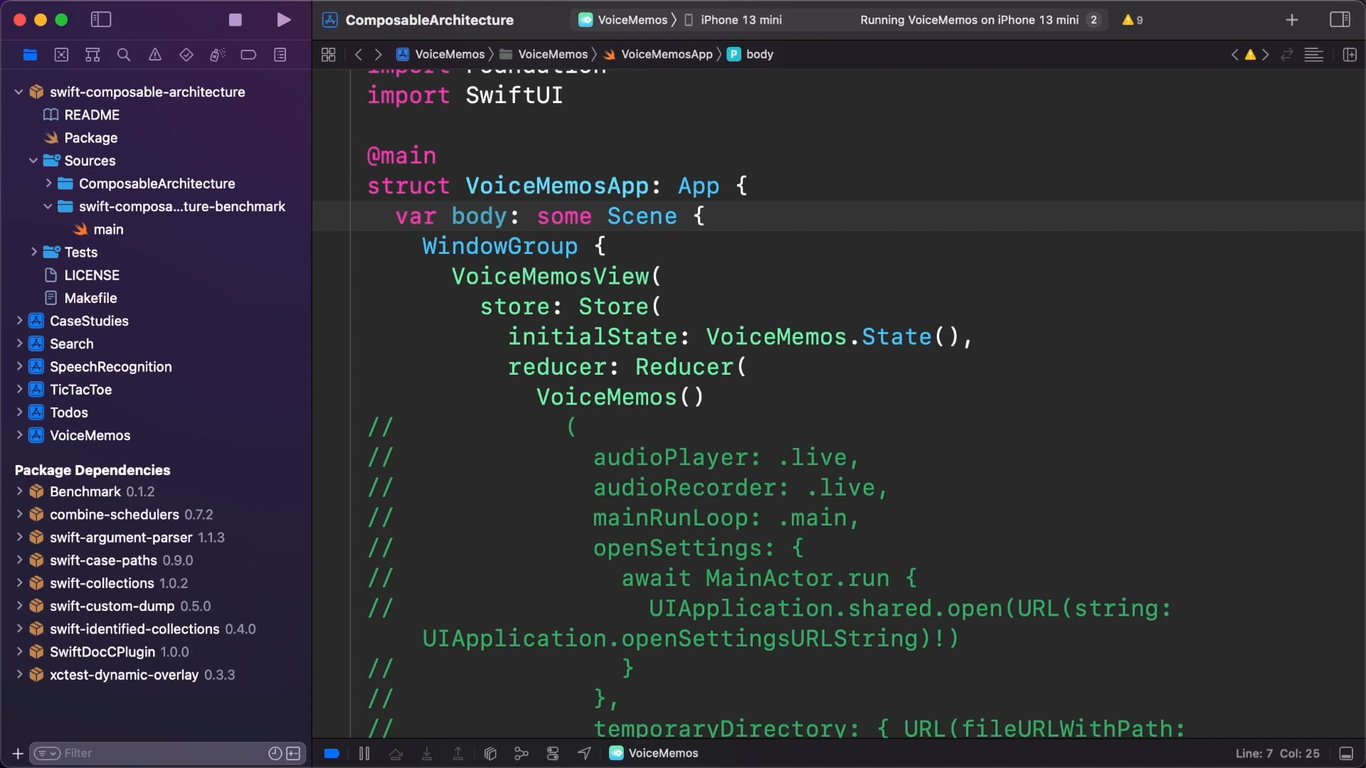Open the Find navigator magnifier icon
This screenshot has width=1366, height=768.
pos(124,55)
